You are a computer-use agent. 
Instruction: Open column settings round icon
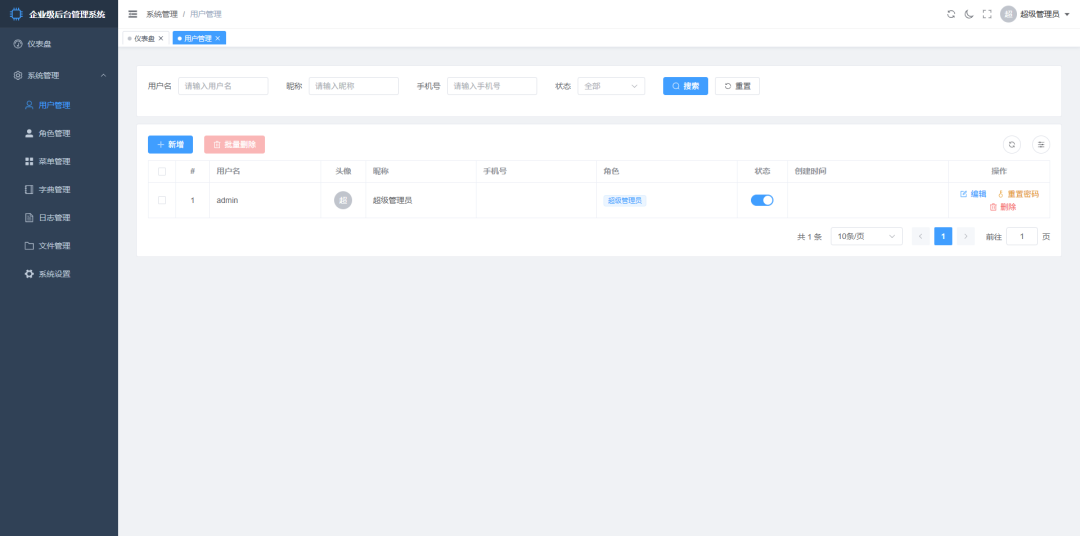pos(1041,145)
